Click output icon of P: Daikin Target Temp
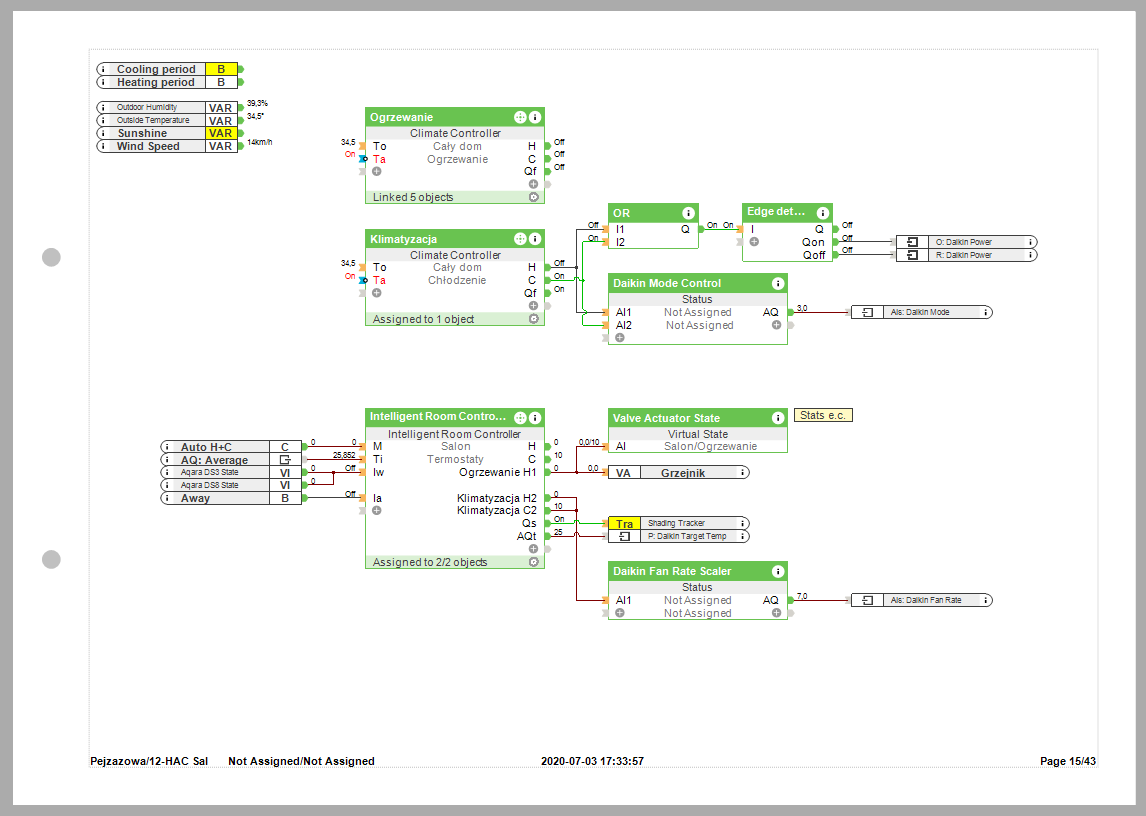This screenshot has width=1146, height=816. coord(624,537)
